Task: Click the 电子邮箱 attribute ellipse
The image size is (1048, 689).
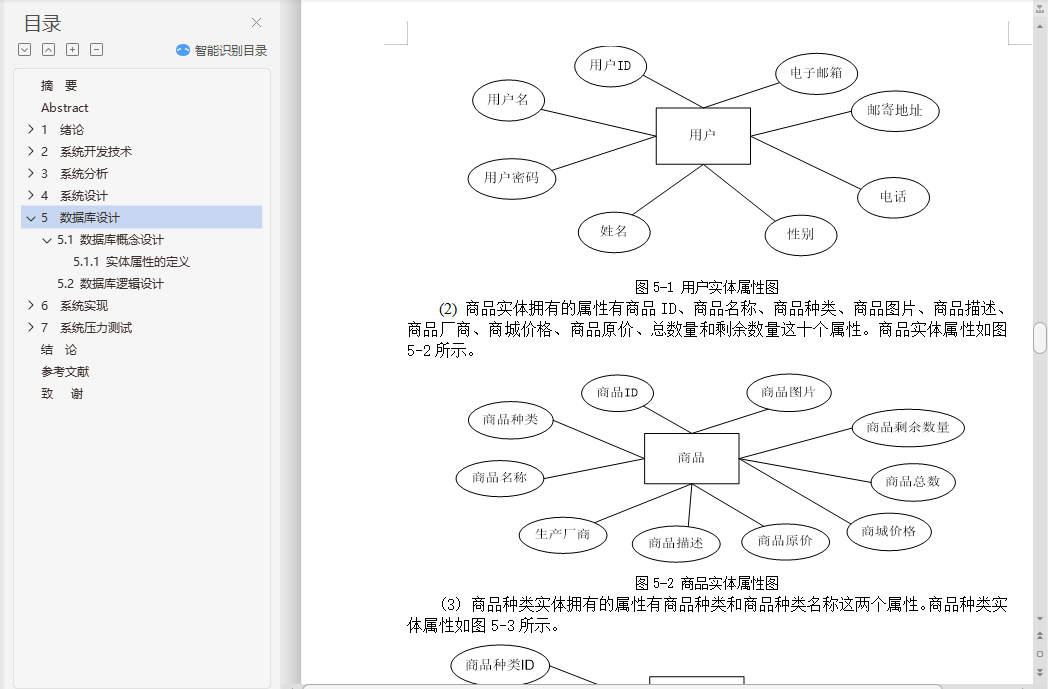Action: (816, 73)
